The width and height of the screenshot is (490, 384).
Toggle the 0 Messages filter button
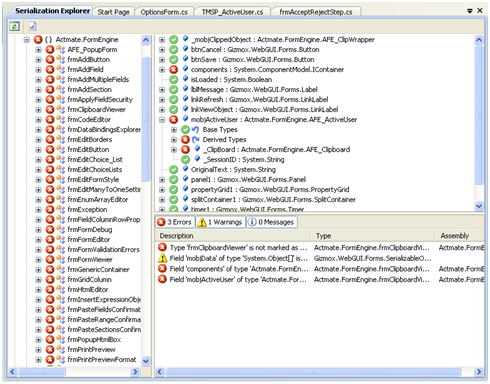[271, 222]
